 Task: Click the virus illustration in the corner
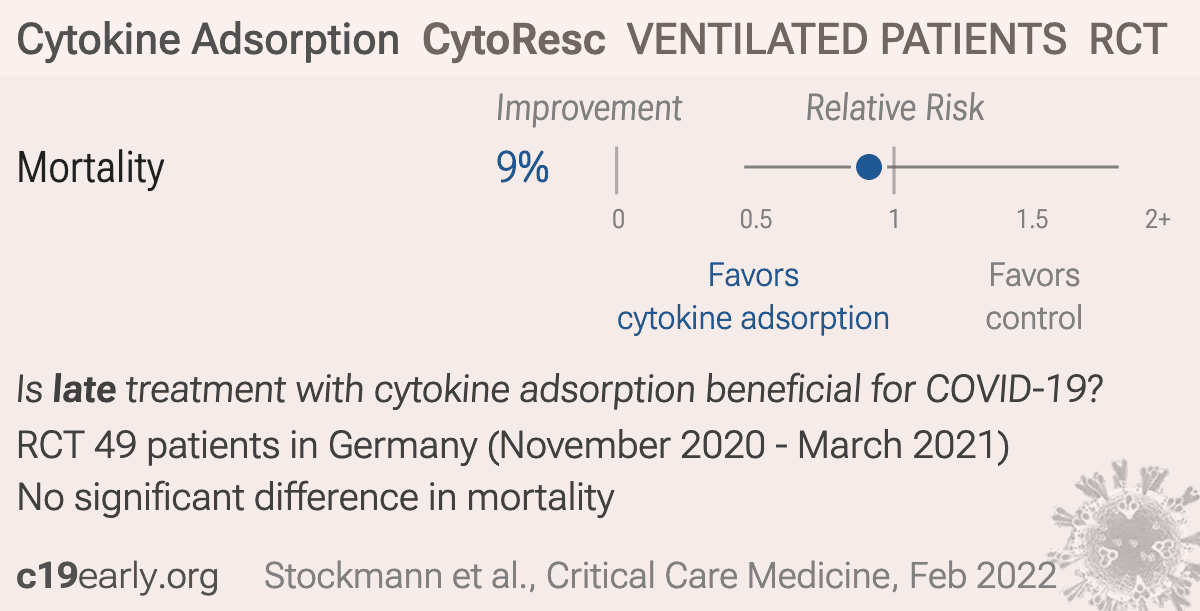pyautogui.click(x=1124, y=541)
